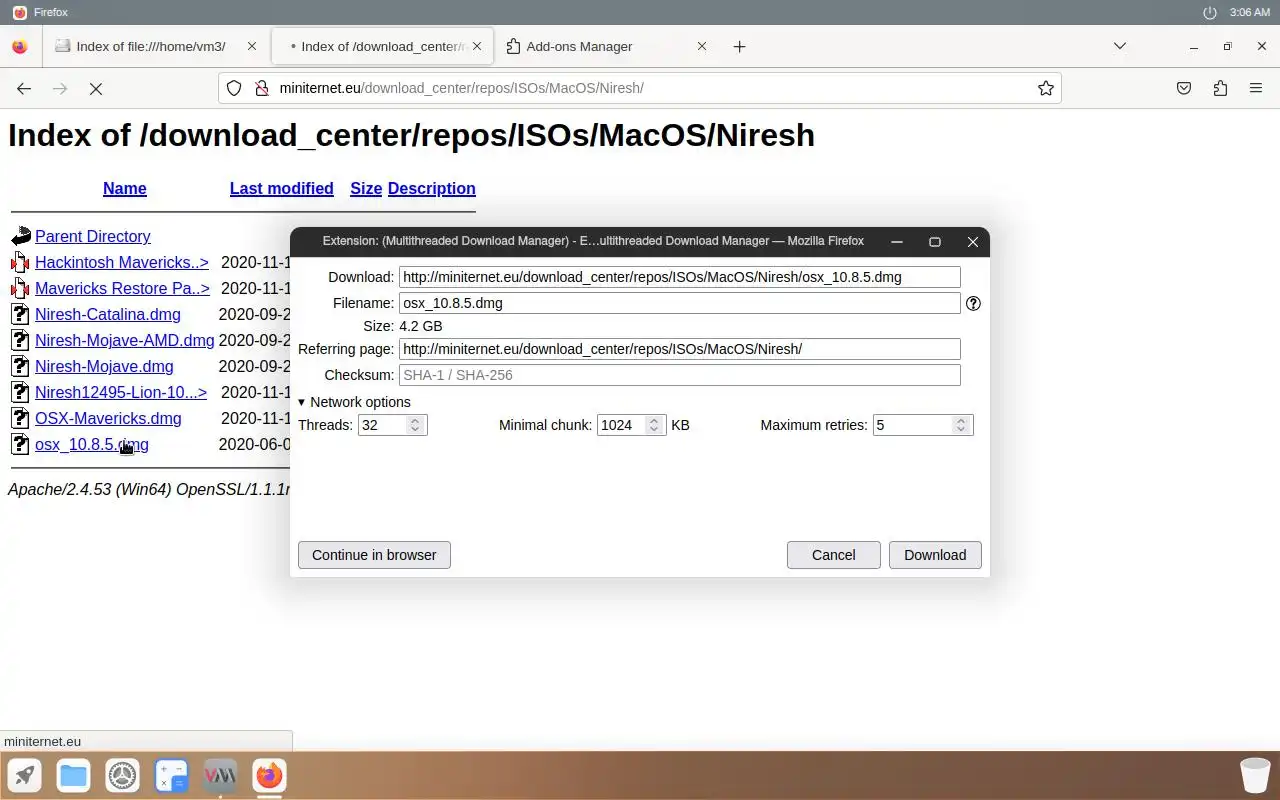Bookmark this page with the star icon
The image size is (1280, 800).
1046,88
